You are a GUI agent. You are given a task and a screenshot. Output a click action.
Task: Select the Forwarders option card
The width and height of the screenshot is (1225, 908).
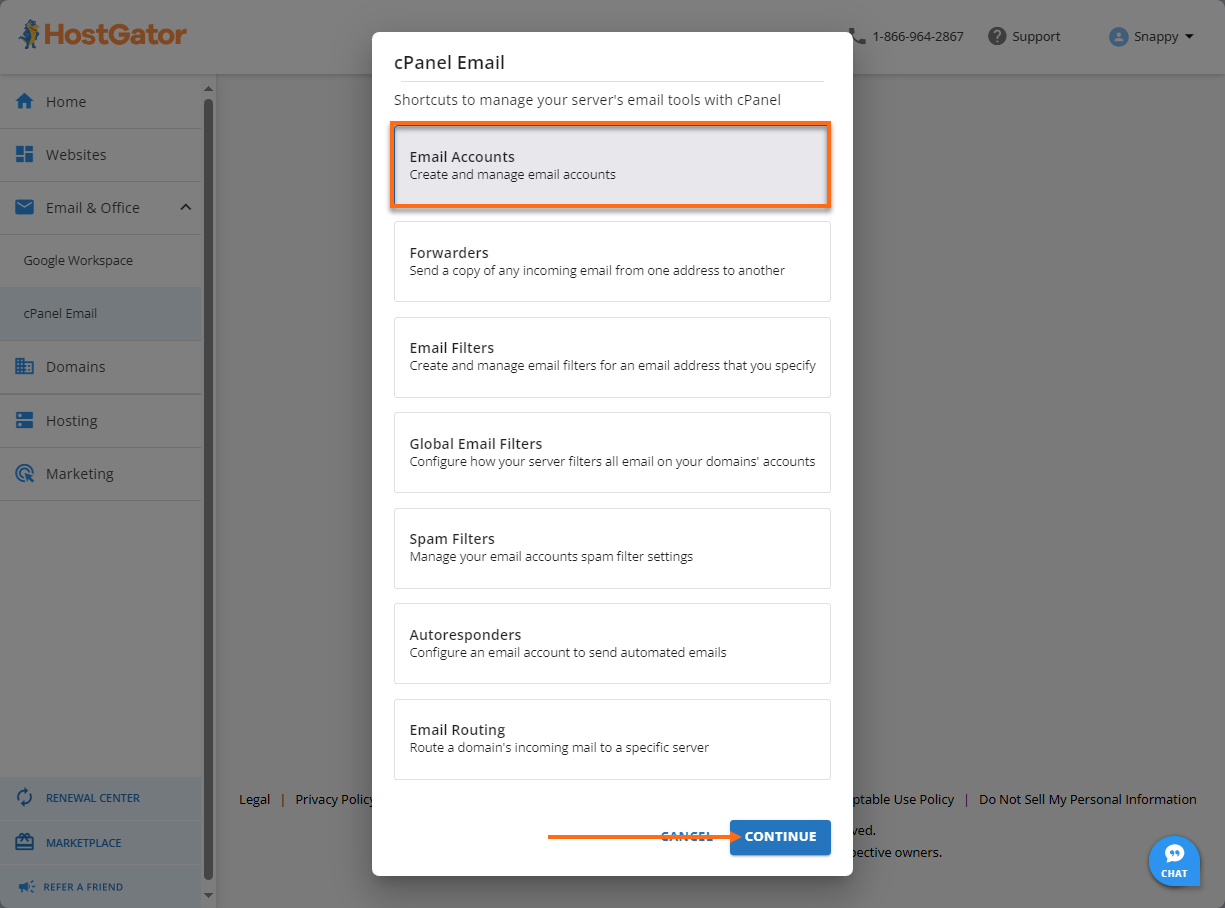click(611, 261)
